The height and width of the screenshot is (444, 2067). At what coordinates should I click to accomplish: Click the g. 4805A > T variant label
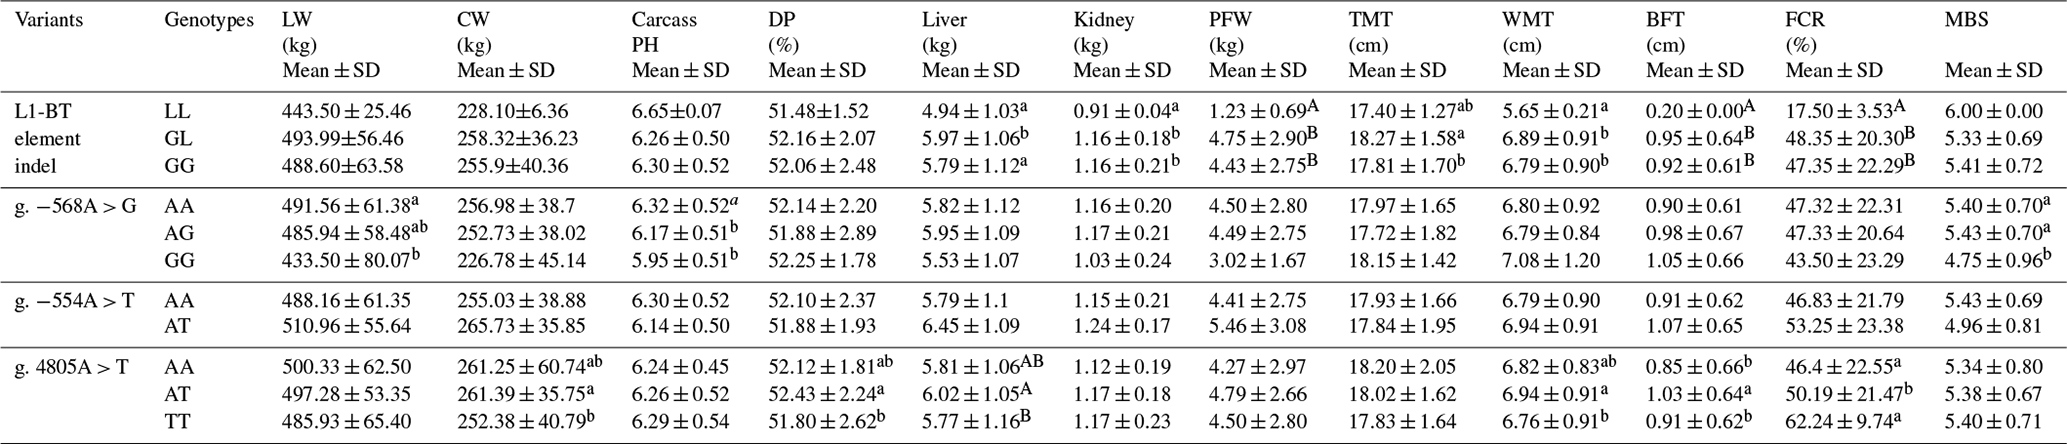pyautogui.click(x=72, y=368)
